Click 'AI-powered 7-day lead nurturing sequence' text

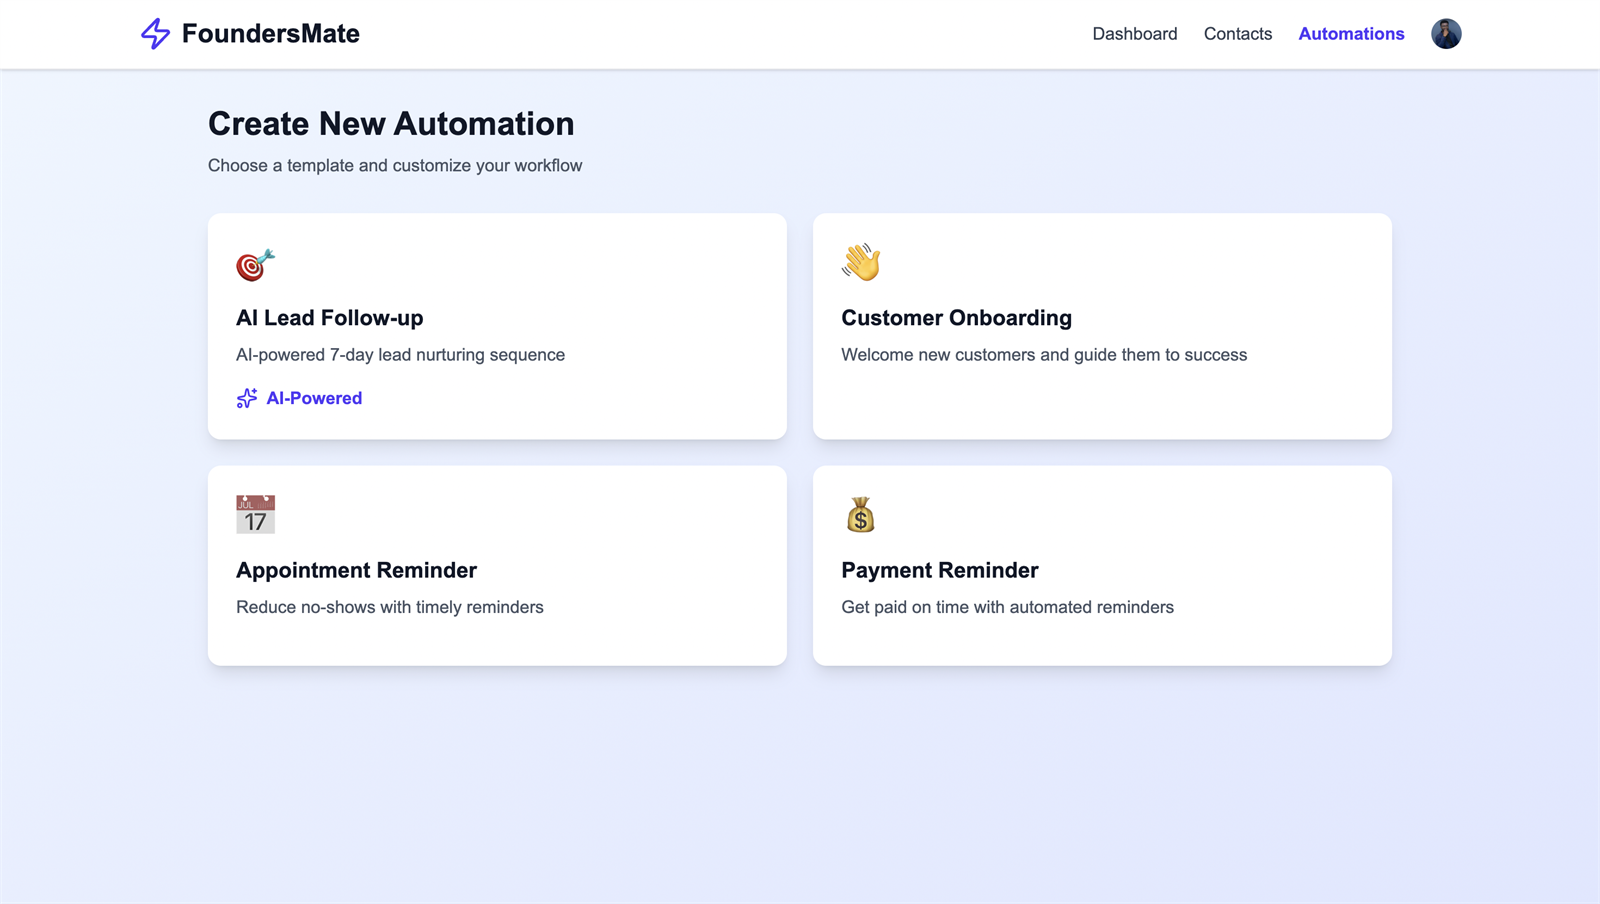pyautogui.click(x=400, y=355)
